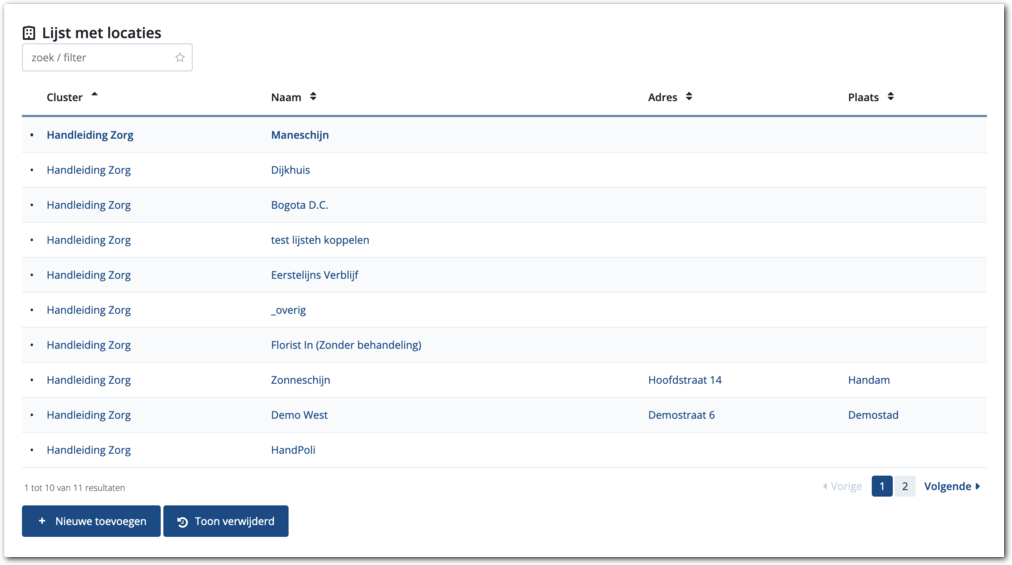Click the sort arrows next to Plaats
1012x565 pixels.
pos(890,97)
